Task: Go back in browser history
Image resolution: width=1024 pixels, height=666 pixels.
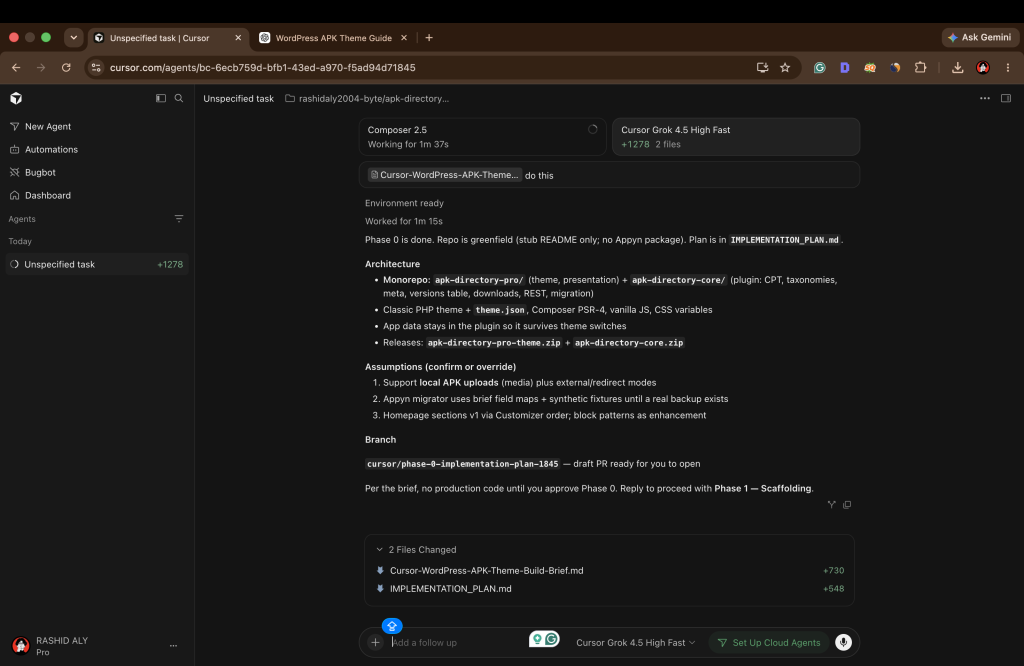Action: click(x=16, y=68)
